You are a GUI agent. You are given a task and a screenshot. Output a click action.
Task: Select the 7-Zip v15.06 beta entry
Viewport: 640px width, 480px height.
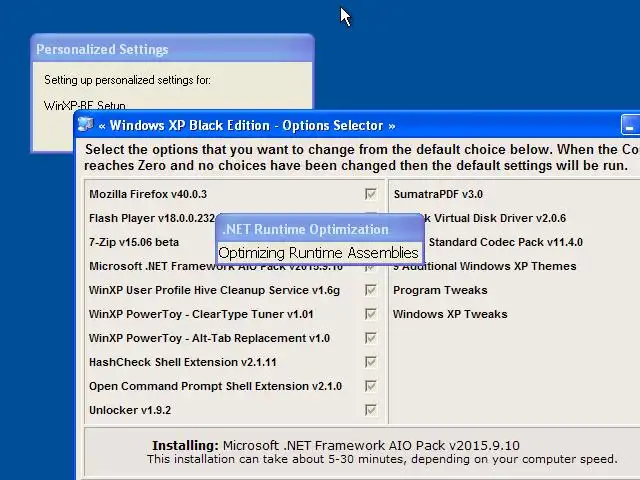tap(134, 242)
